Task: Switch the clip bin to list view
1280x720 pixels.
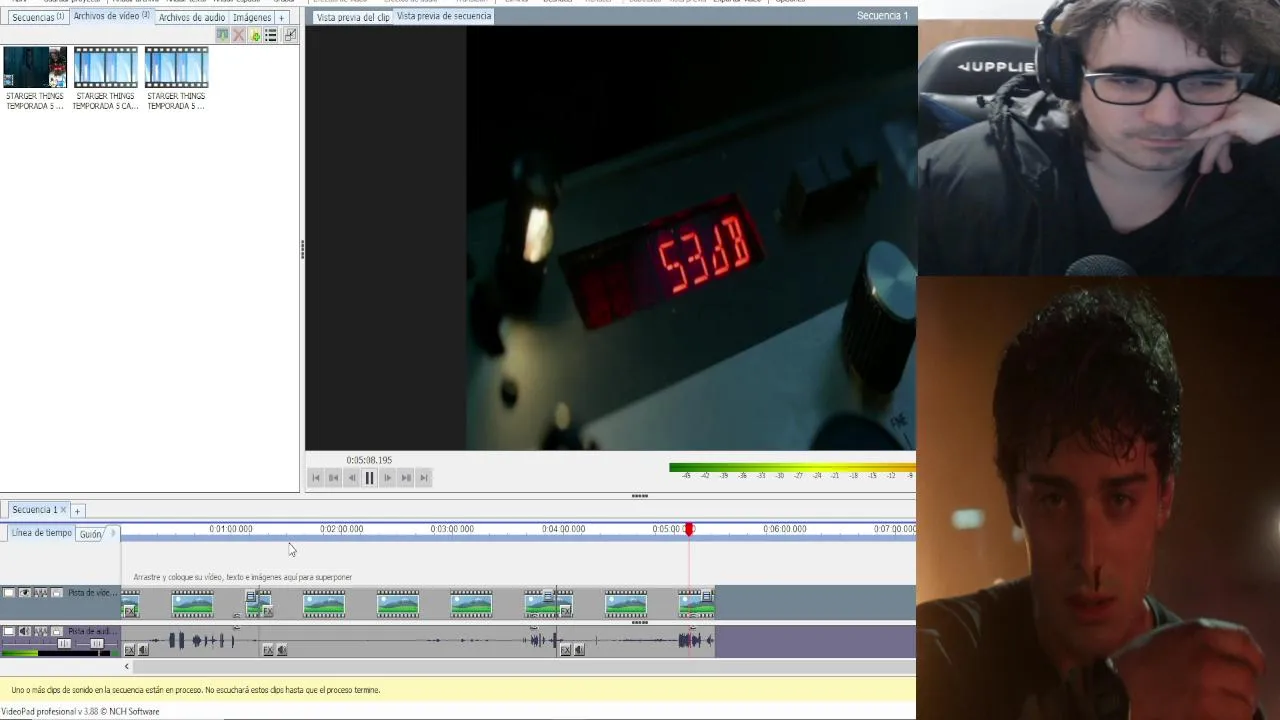Action: point(271,35)
